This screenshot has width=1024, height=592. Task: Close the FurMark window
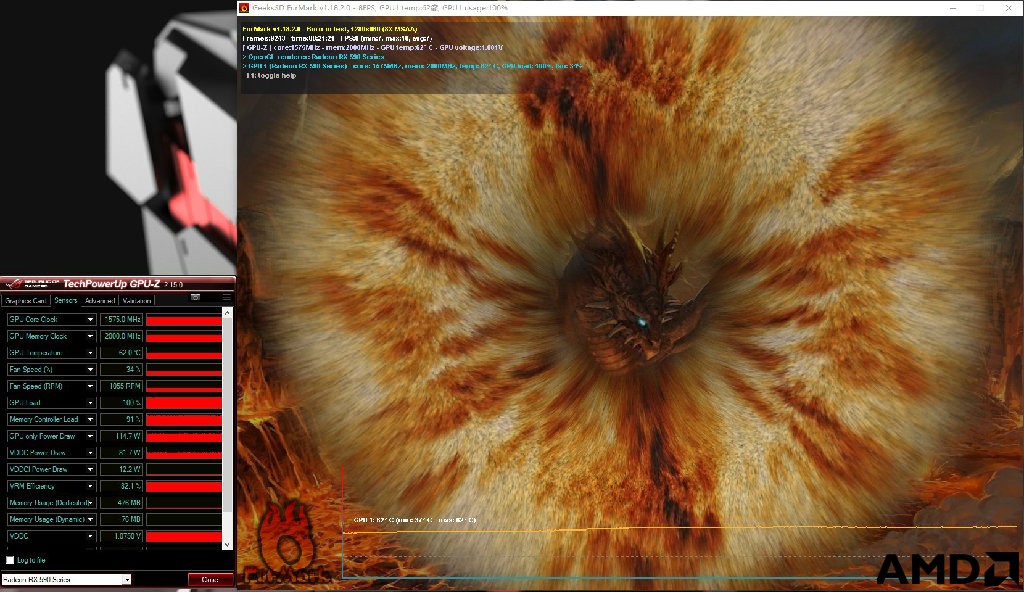(1009, 8)
